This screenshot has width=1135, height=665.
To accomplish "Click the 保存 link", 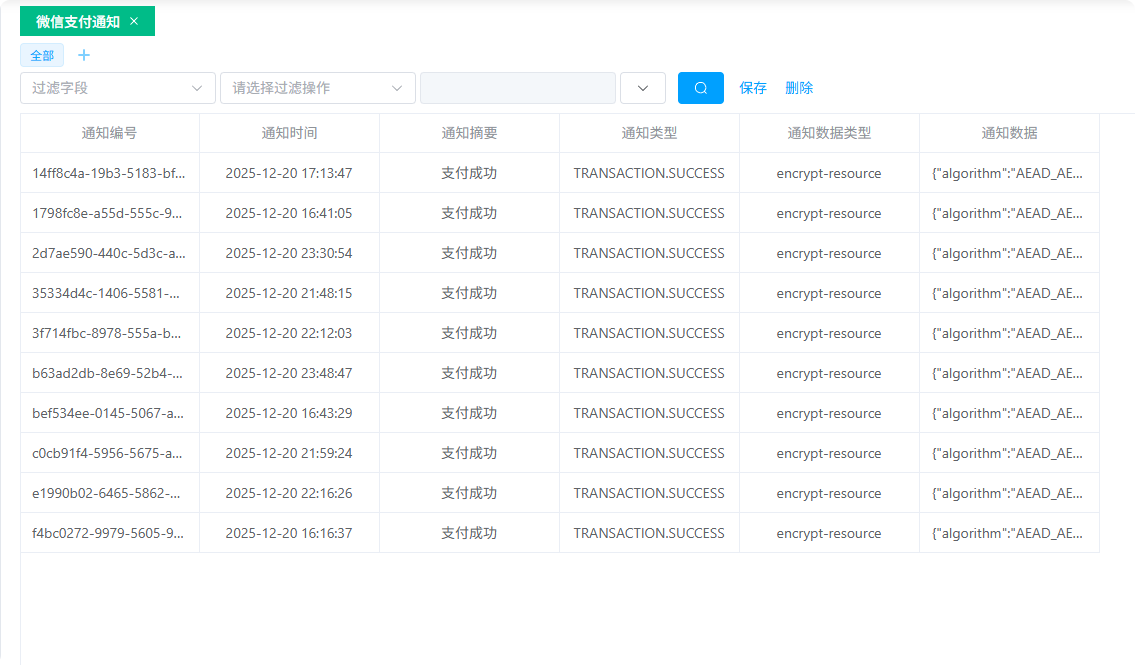I will coord(753,88).
